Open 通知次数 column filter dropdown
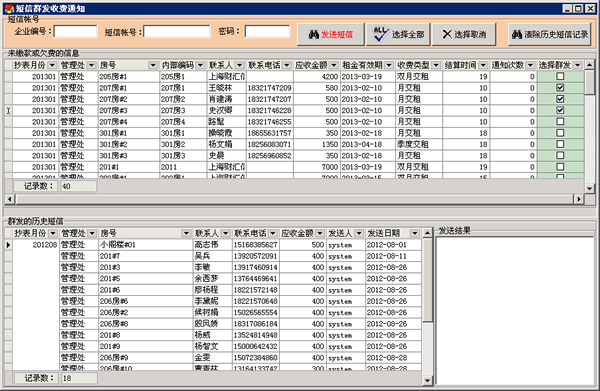Viewport: 600px width, 391px height. pos(530,65)
